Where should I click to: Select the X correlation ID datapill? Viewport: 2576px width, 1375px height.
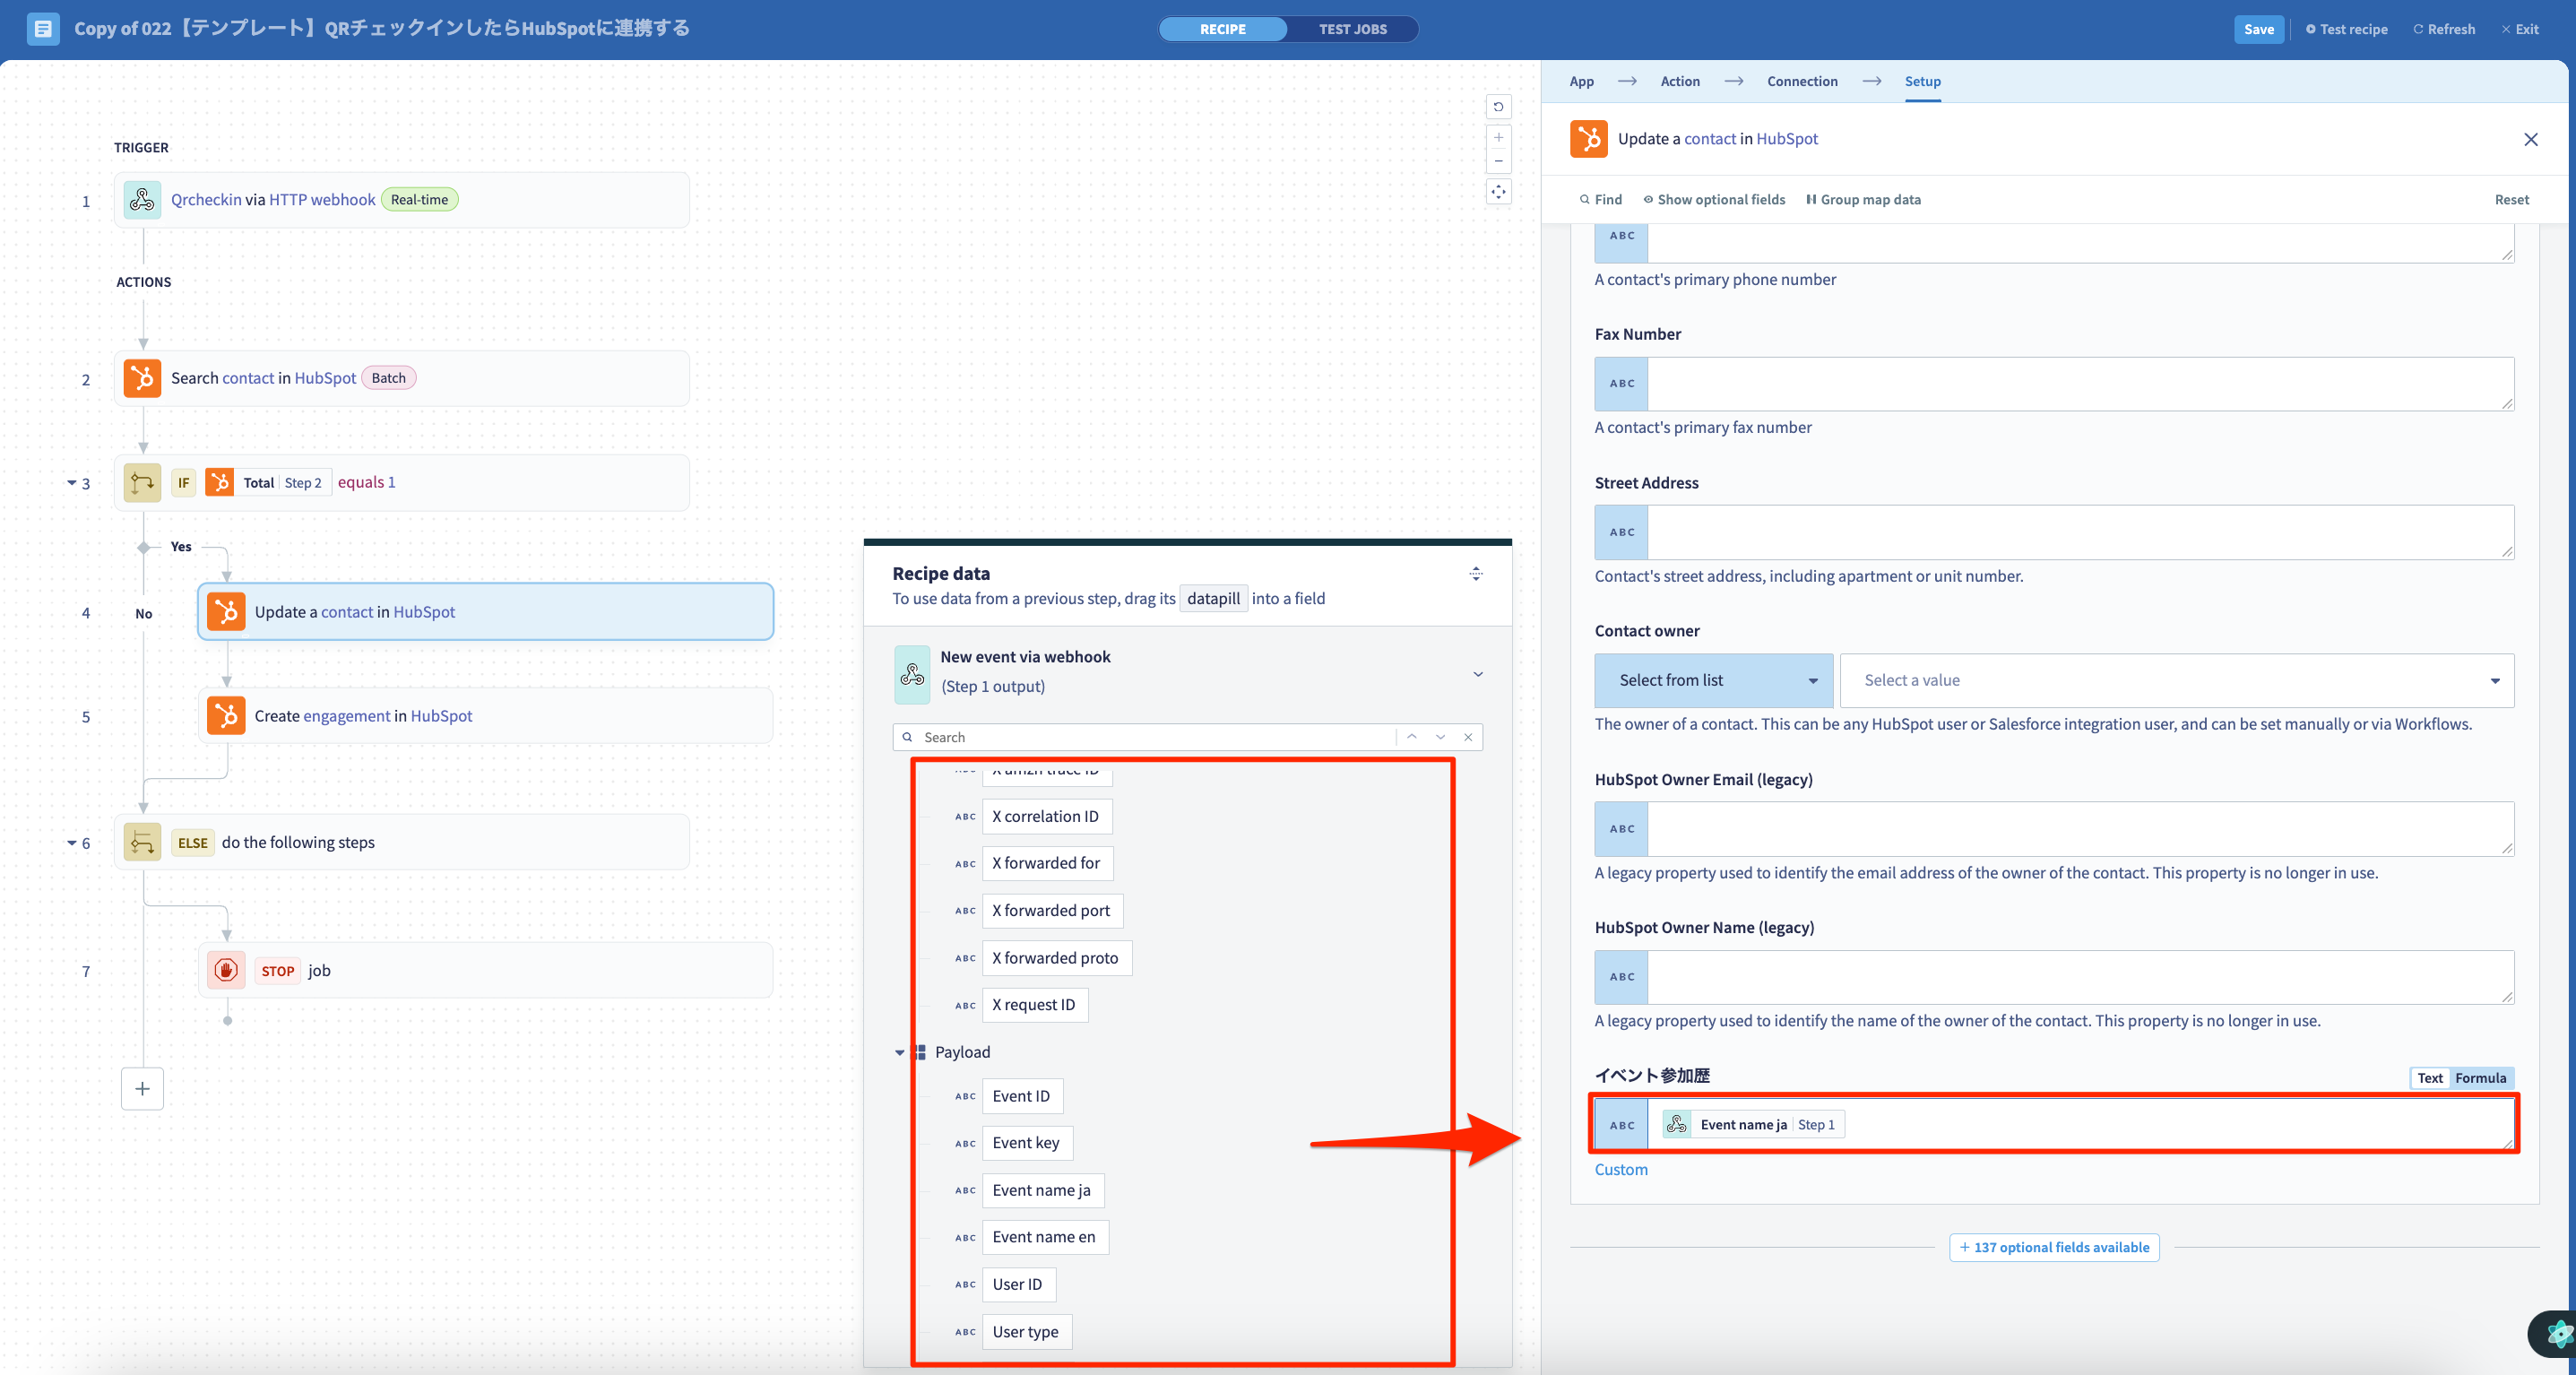pyautogui.click(x=1046, y=816)
